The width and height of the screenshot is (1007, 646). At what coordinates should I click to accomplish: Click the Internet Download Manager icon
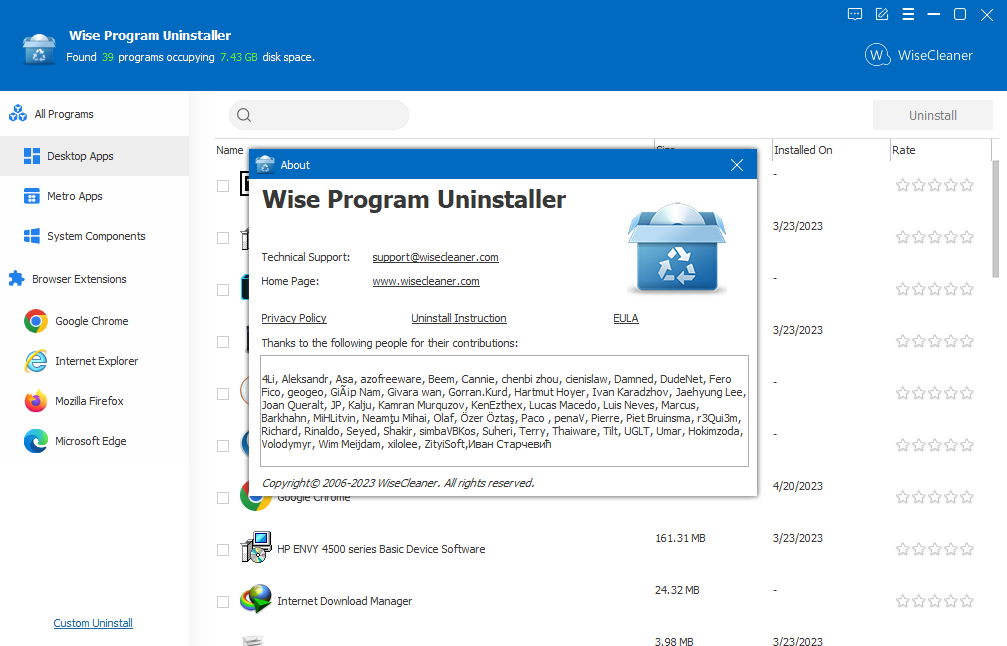coord(256,599)
